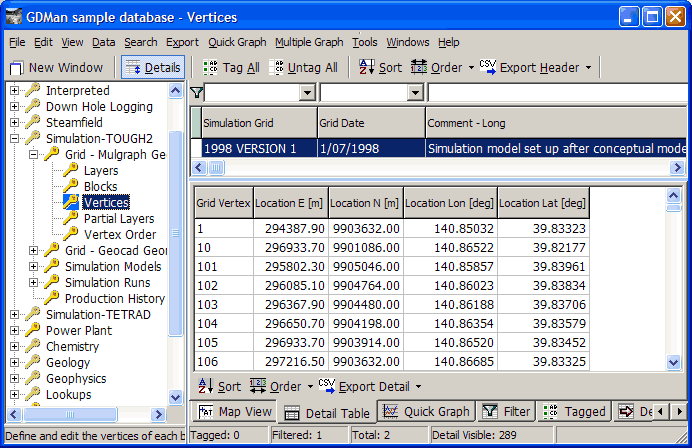The height and width of the screenshot is (448, 692).
Task: Open the Export Detail dropdown arrow
Action: coord(418,387)
